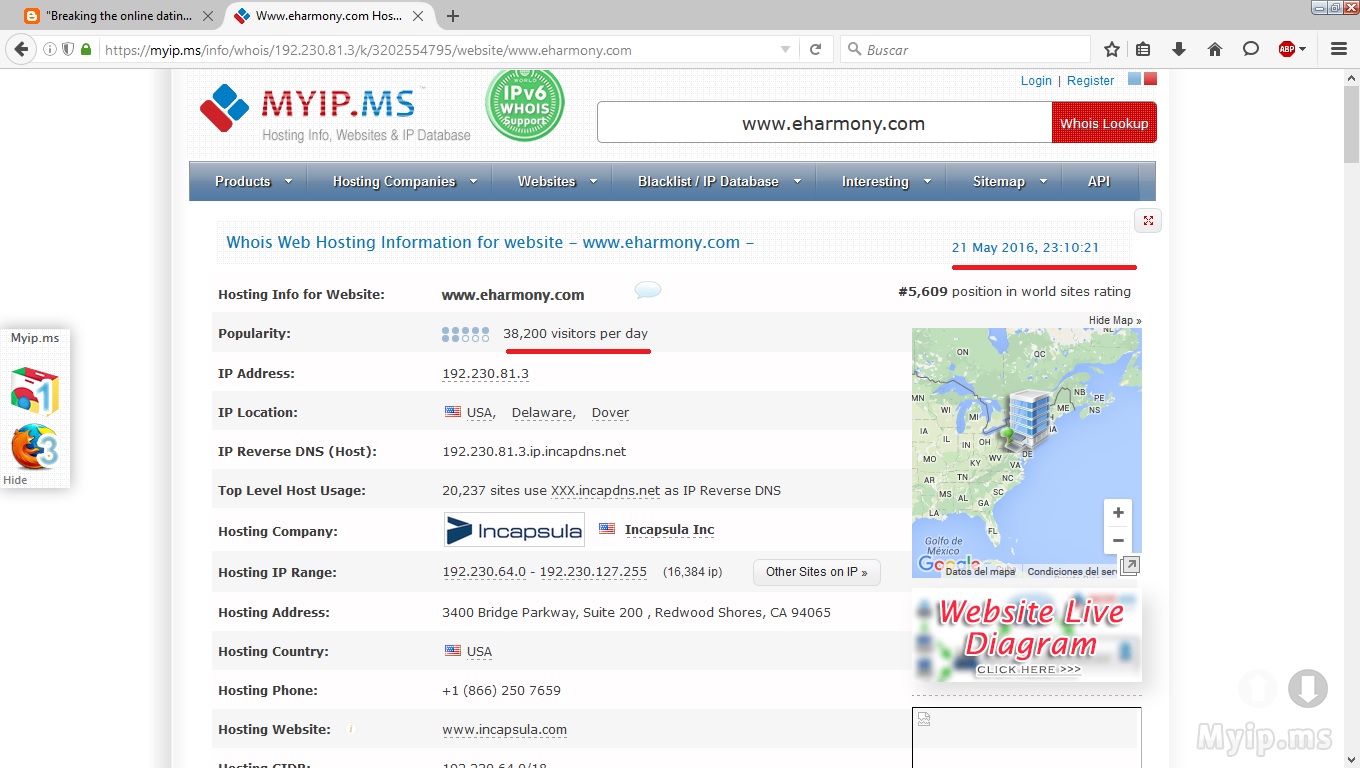This screenshot has height=768, width=1360.
Task: Click the Dover city link
Action: (x=610, y=412)
